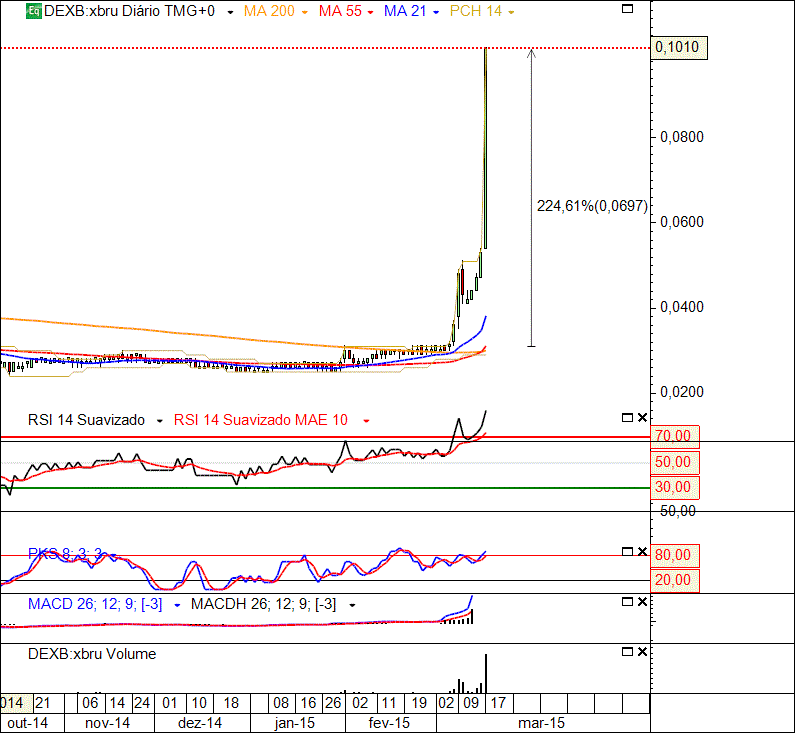Click the 0,1010 price level label
Viewport: 795px width, 733px height.
[678, 47]
